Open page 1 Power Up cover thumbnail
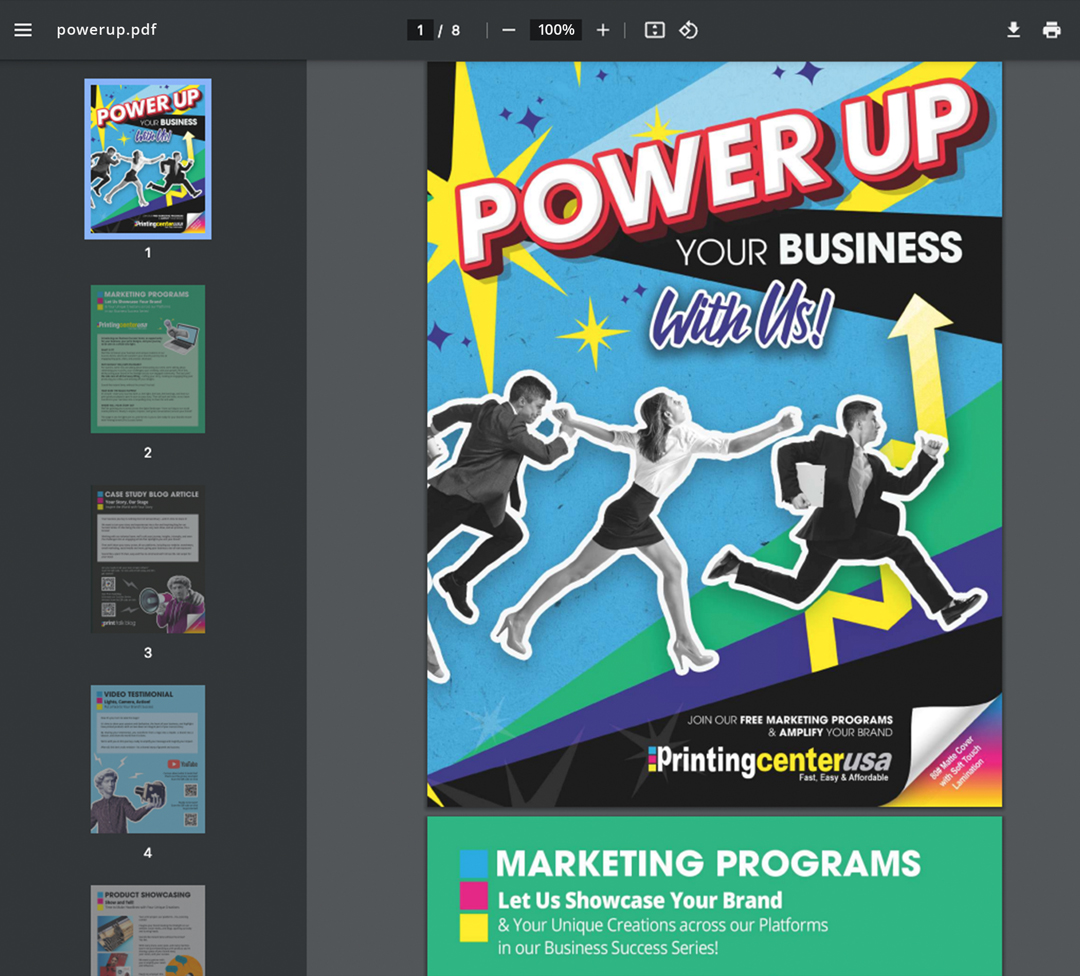This screenshot has height=976, width=1080. 148,159
